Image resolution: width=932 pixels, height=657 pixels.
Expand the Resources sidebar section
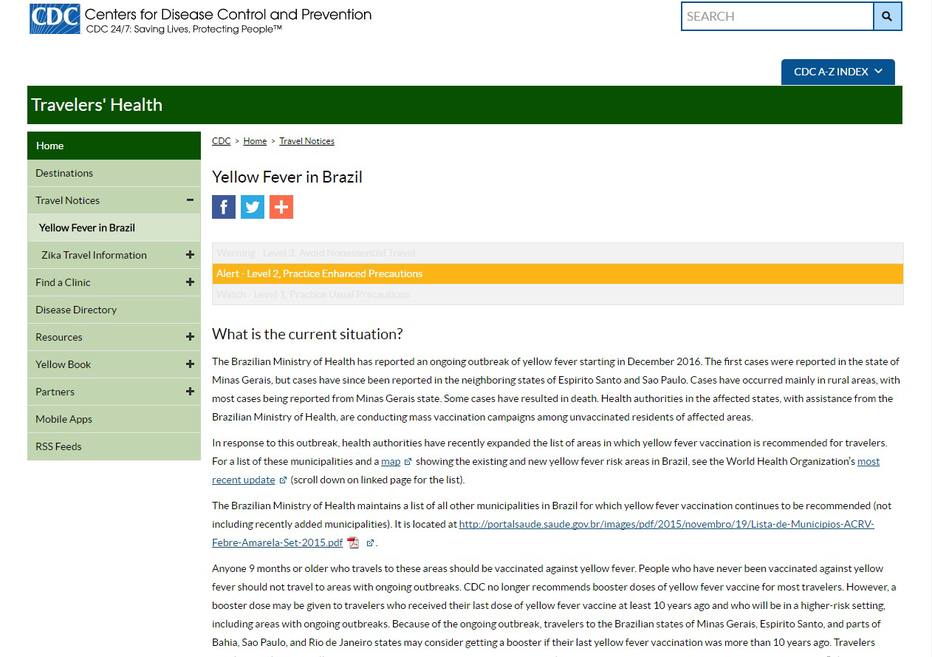pyautogui.click(x=190, y=337)
